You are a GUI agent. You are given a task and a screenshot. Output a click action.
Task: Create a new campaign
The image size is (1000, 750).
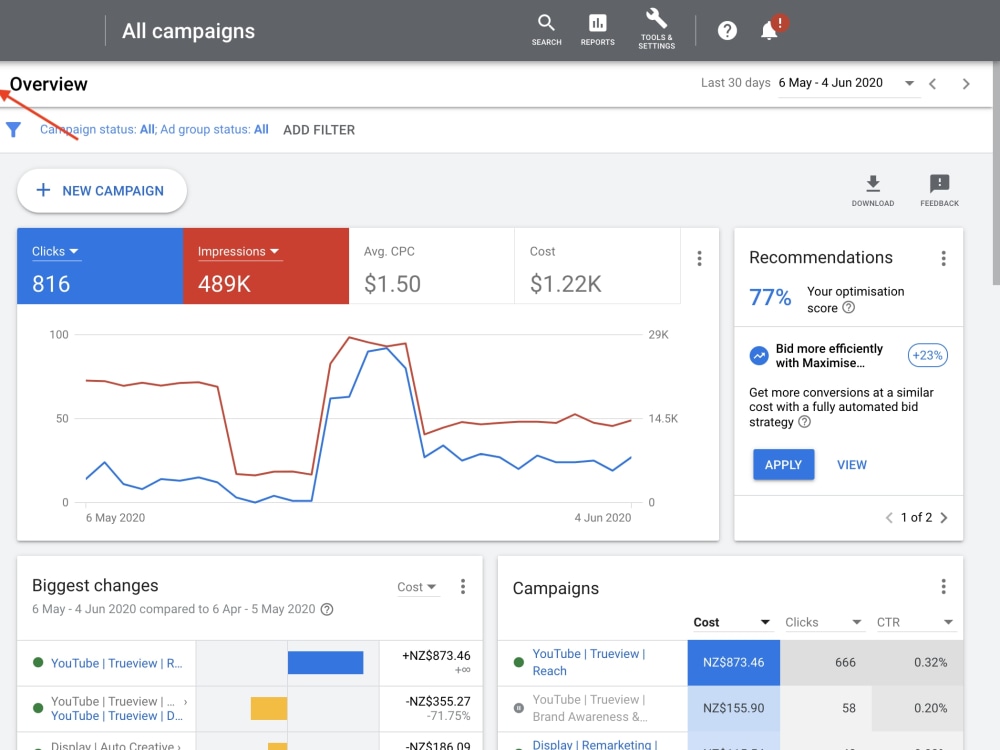(102, 191)
